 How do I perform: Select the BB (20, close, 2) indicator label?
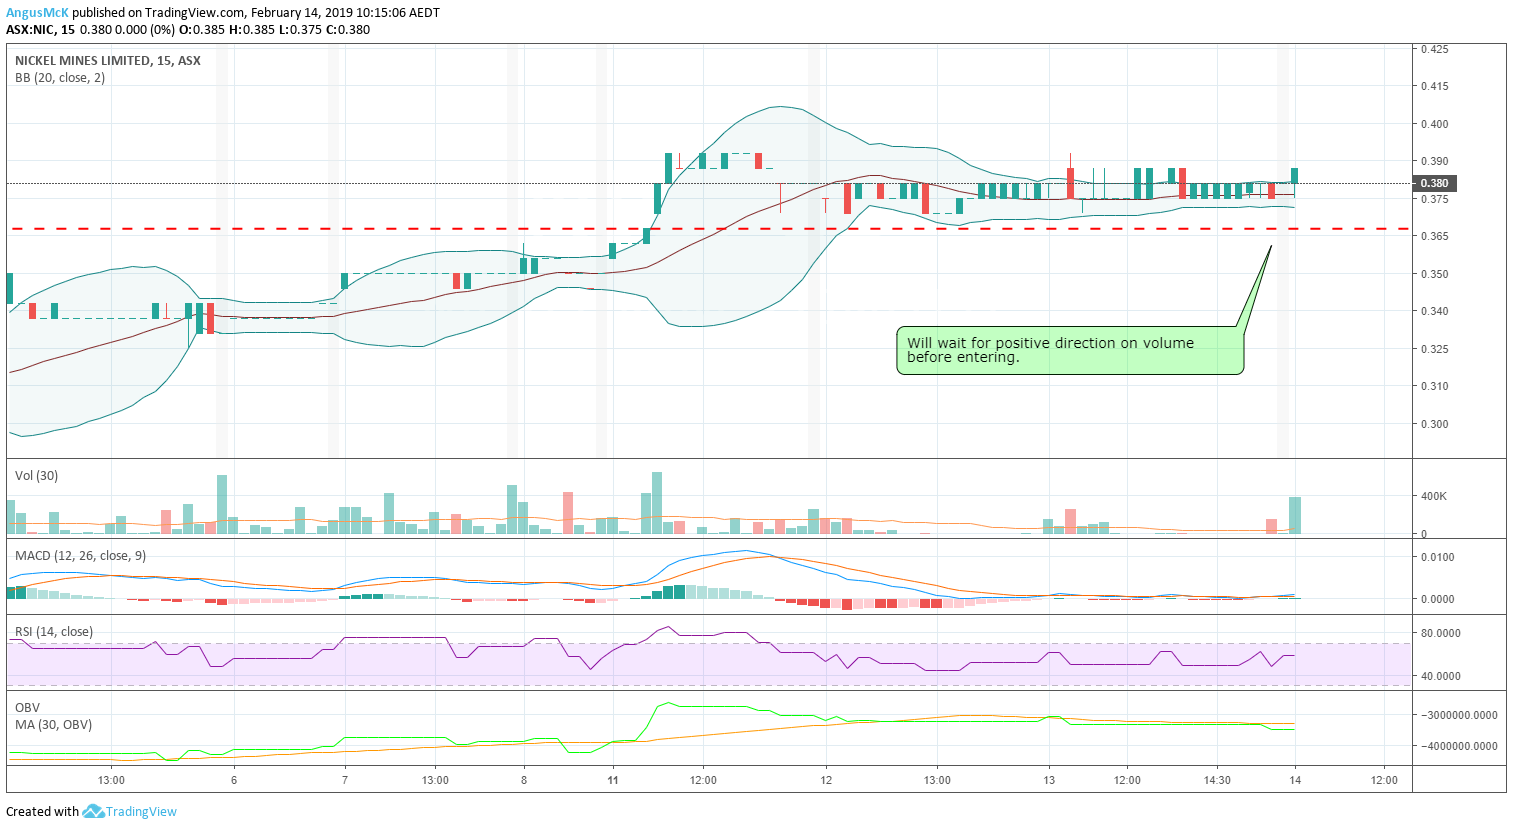60,78
